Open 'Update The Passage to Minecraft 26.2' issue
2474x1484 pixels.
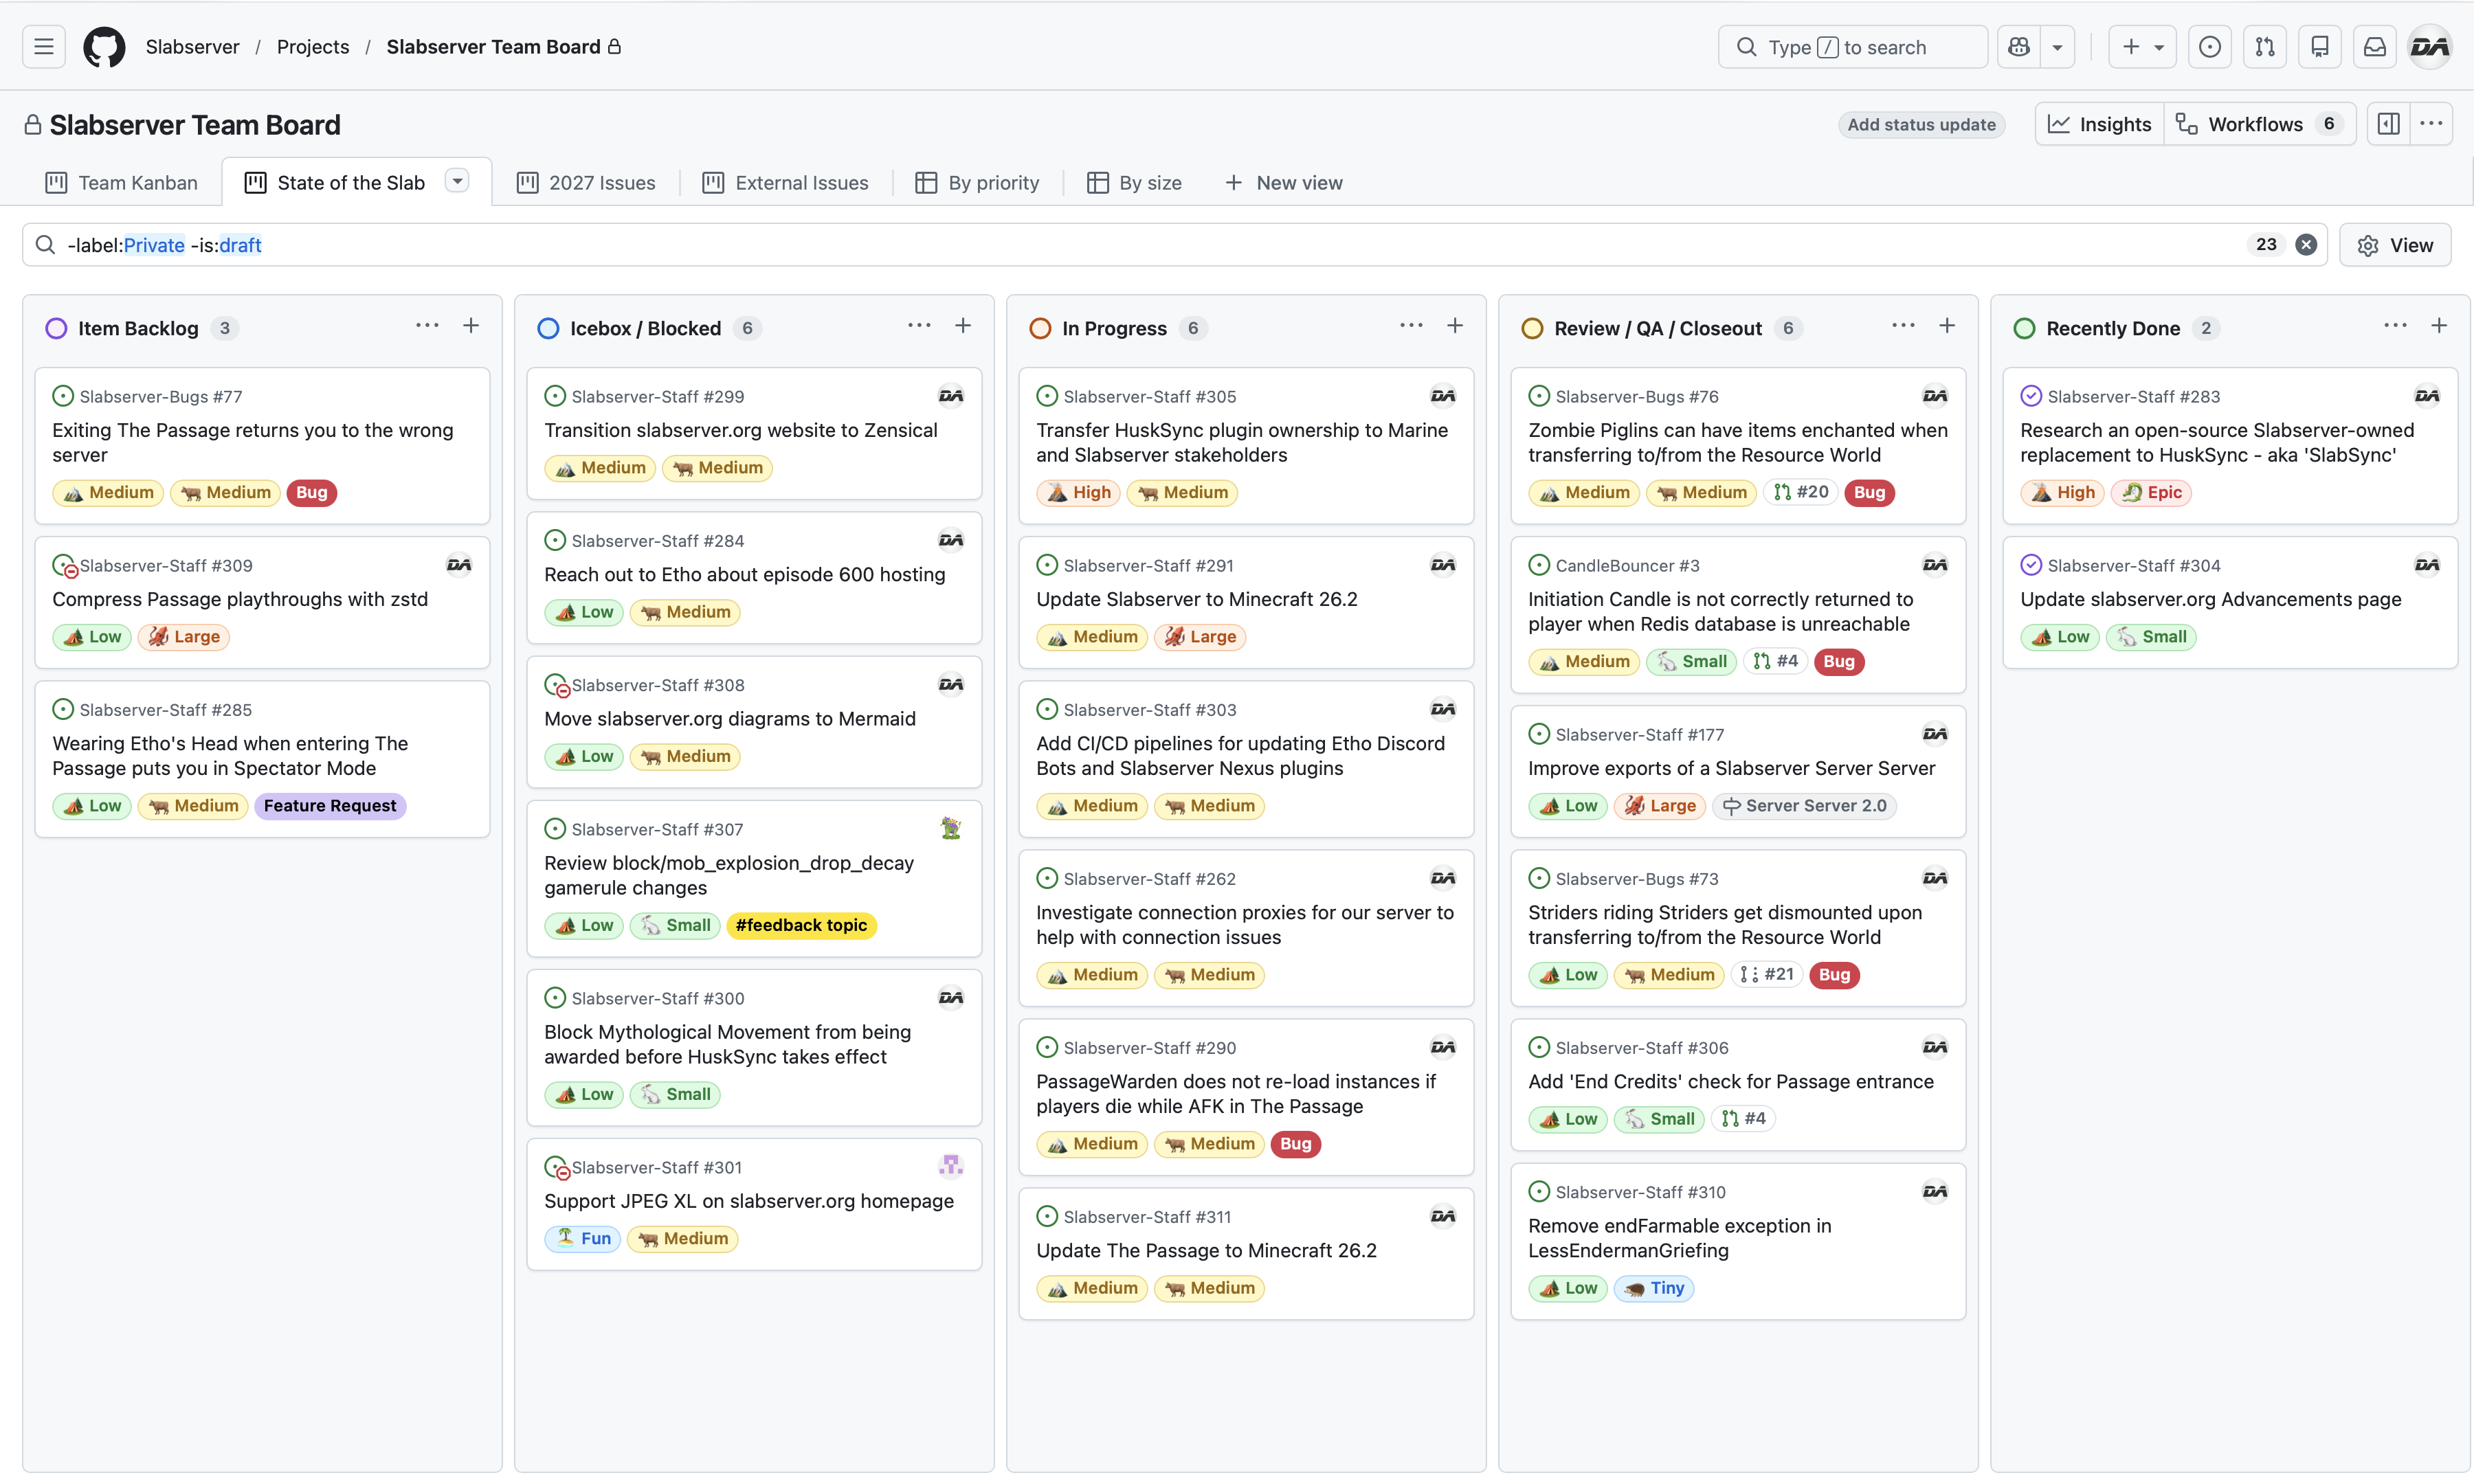[x=1206, y=1250]
